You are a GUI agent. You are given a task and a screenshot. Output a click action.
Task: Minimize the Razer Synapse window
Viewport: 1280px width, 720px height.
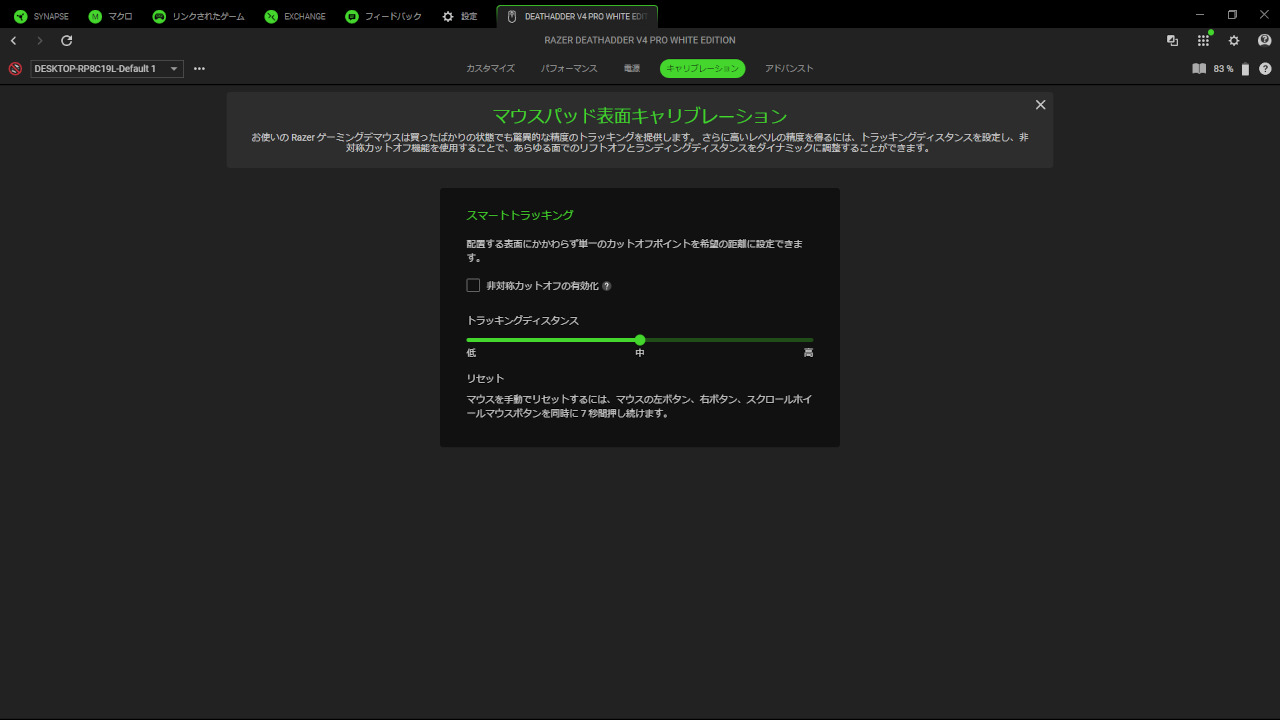pos(1201,14)
